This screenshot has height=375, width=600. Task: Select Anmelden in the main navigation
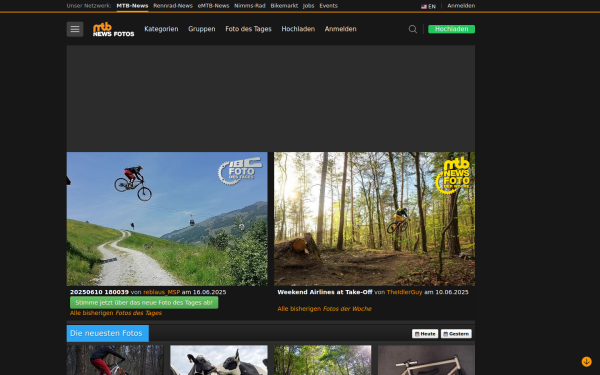(x=341, y=29)
